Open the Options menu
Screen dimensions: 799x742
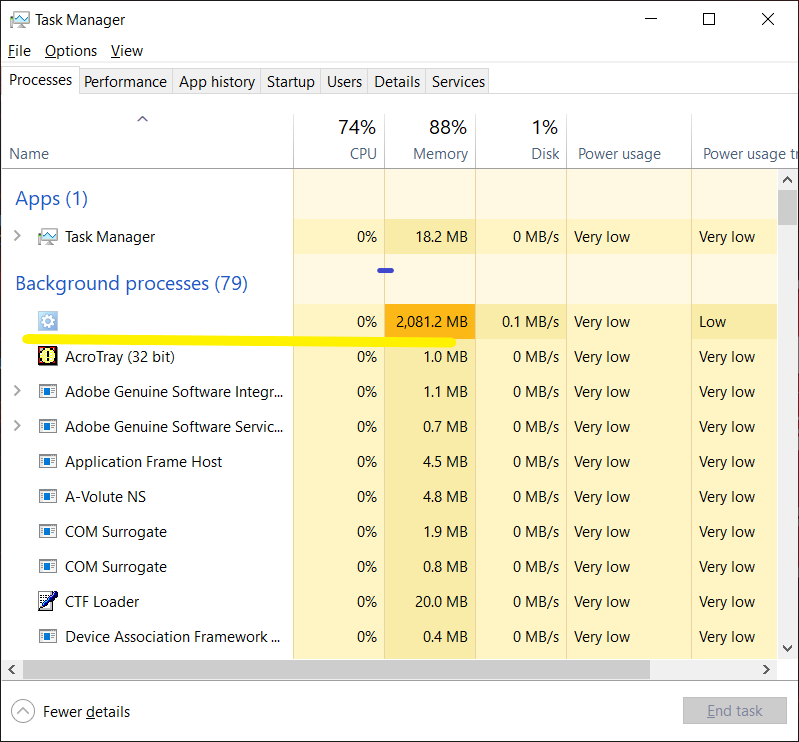click(x=71, y=51)
